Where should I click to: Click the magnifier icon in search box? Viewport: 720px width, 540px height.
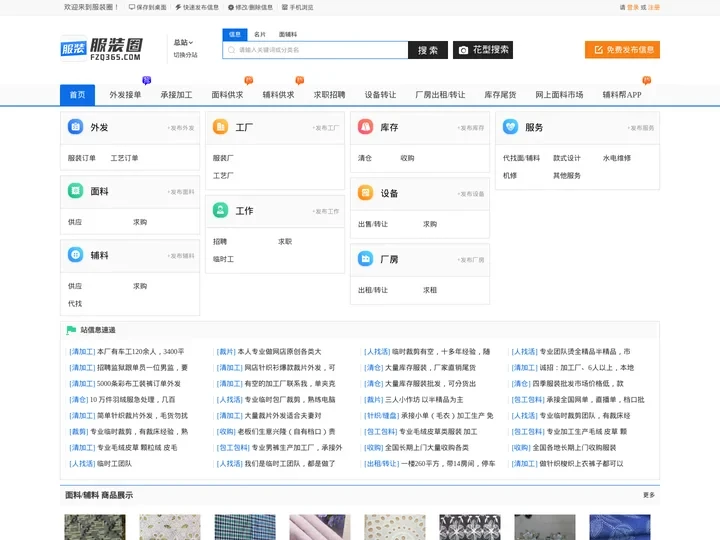[x=231, y=50]
